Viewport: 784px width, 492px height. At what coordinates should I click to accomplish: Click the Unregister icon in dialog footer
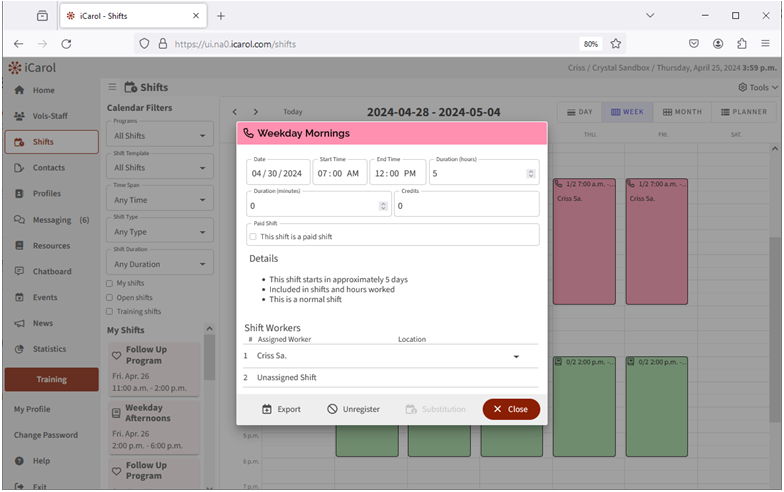(x=333, y=409)
